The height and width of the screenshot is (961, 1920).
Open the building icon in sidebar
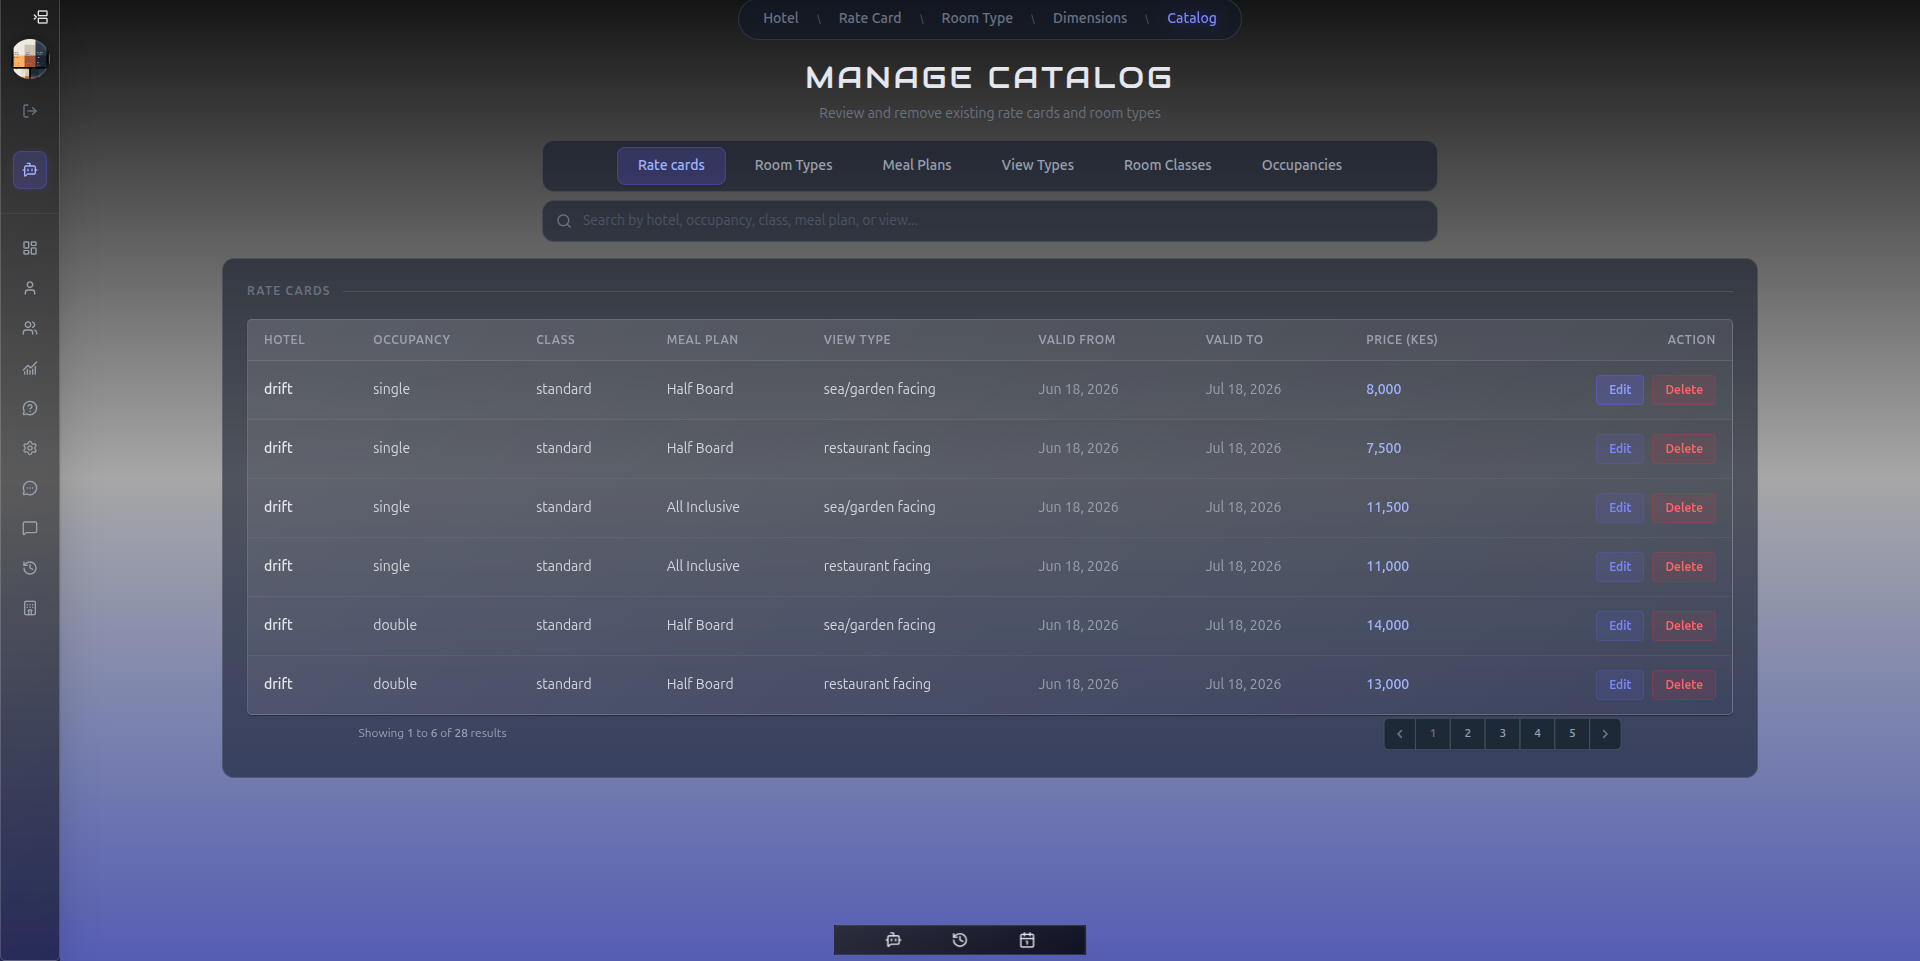coord(30,608)
